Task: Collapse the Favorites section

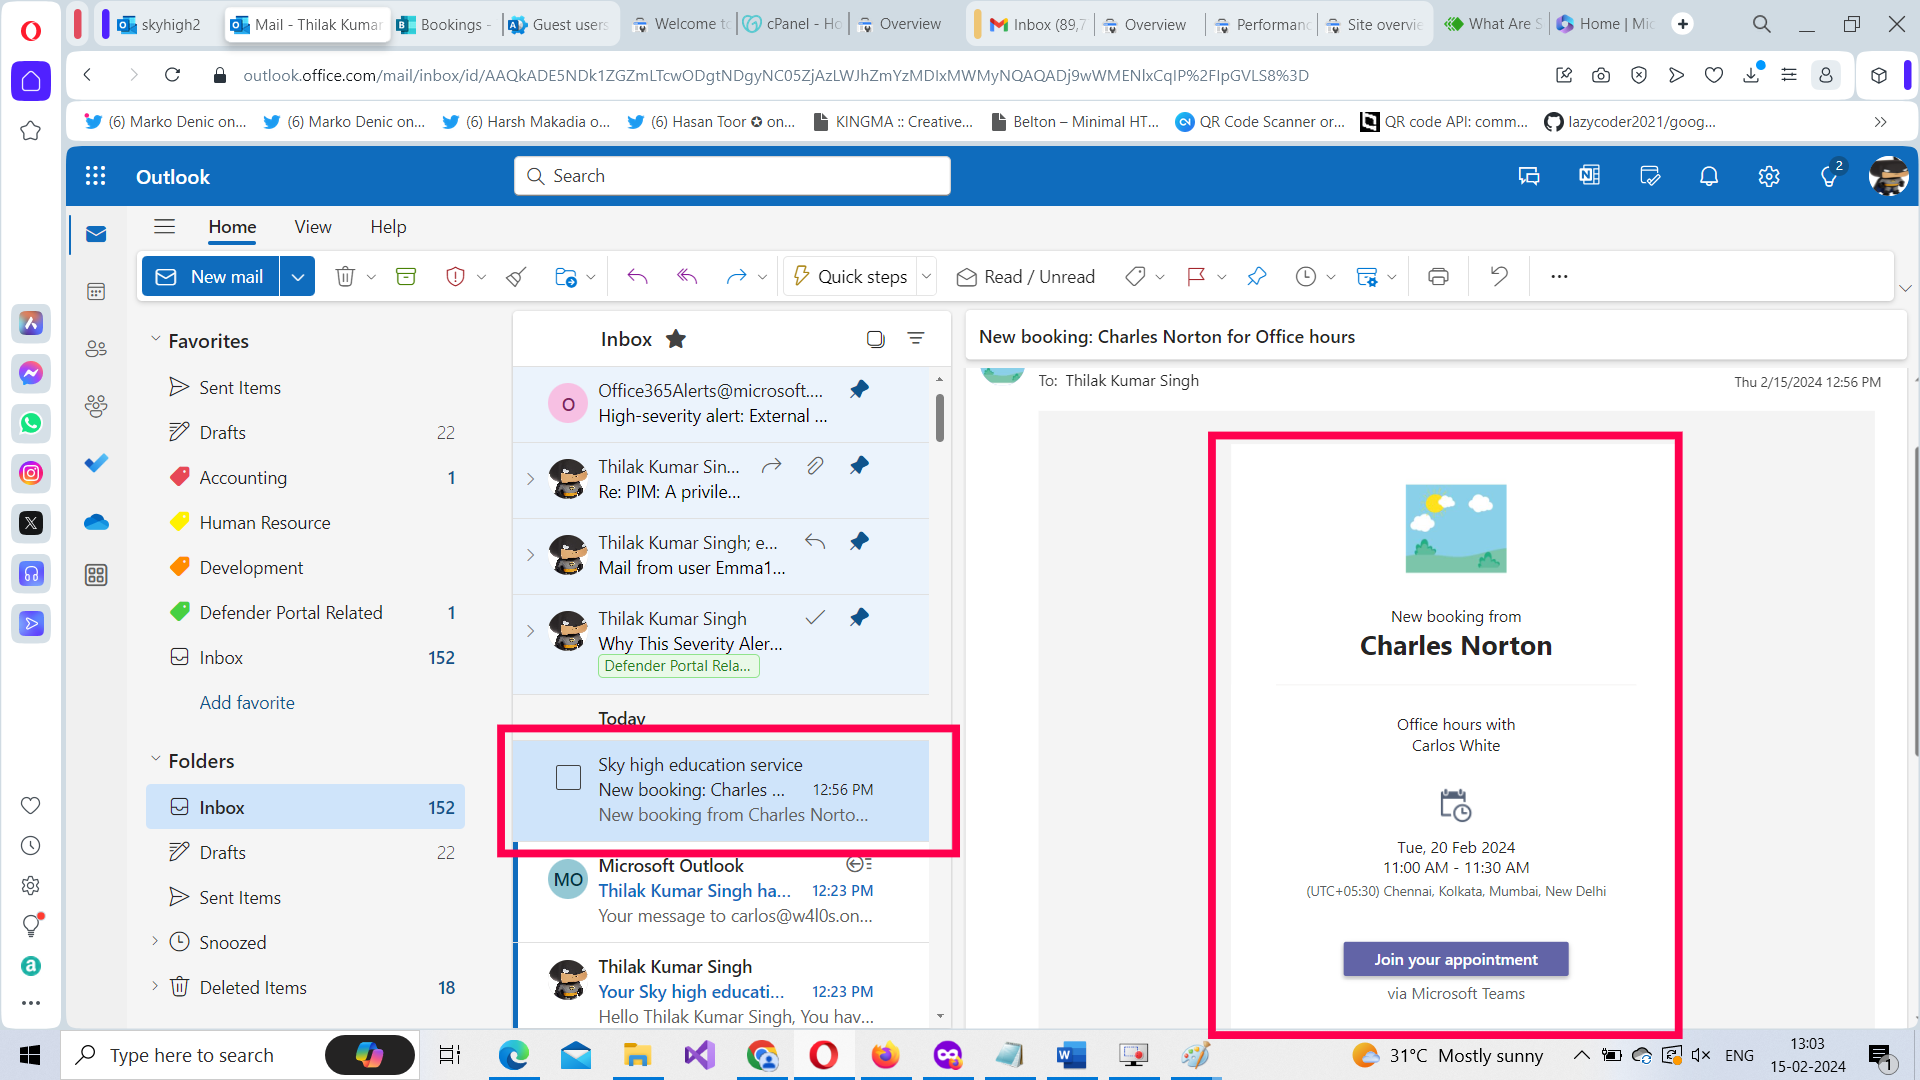Action: click(x=156, y=340)
